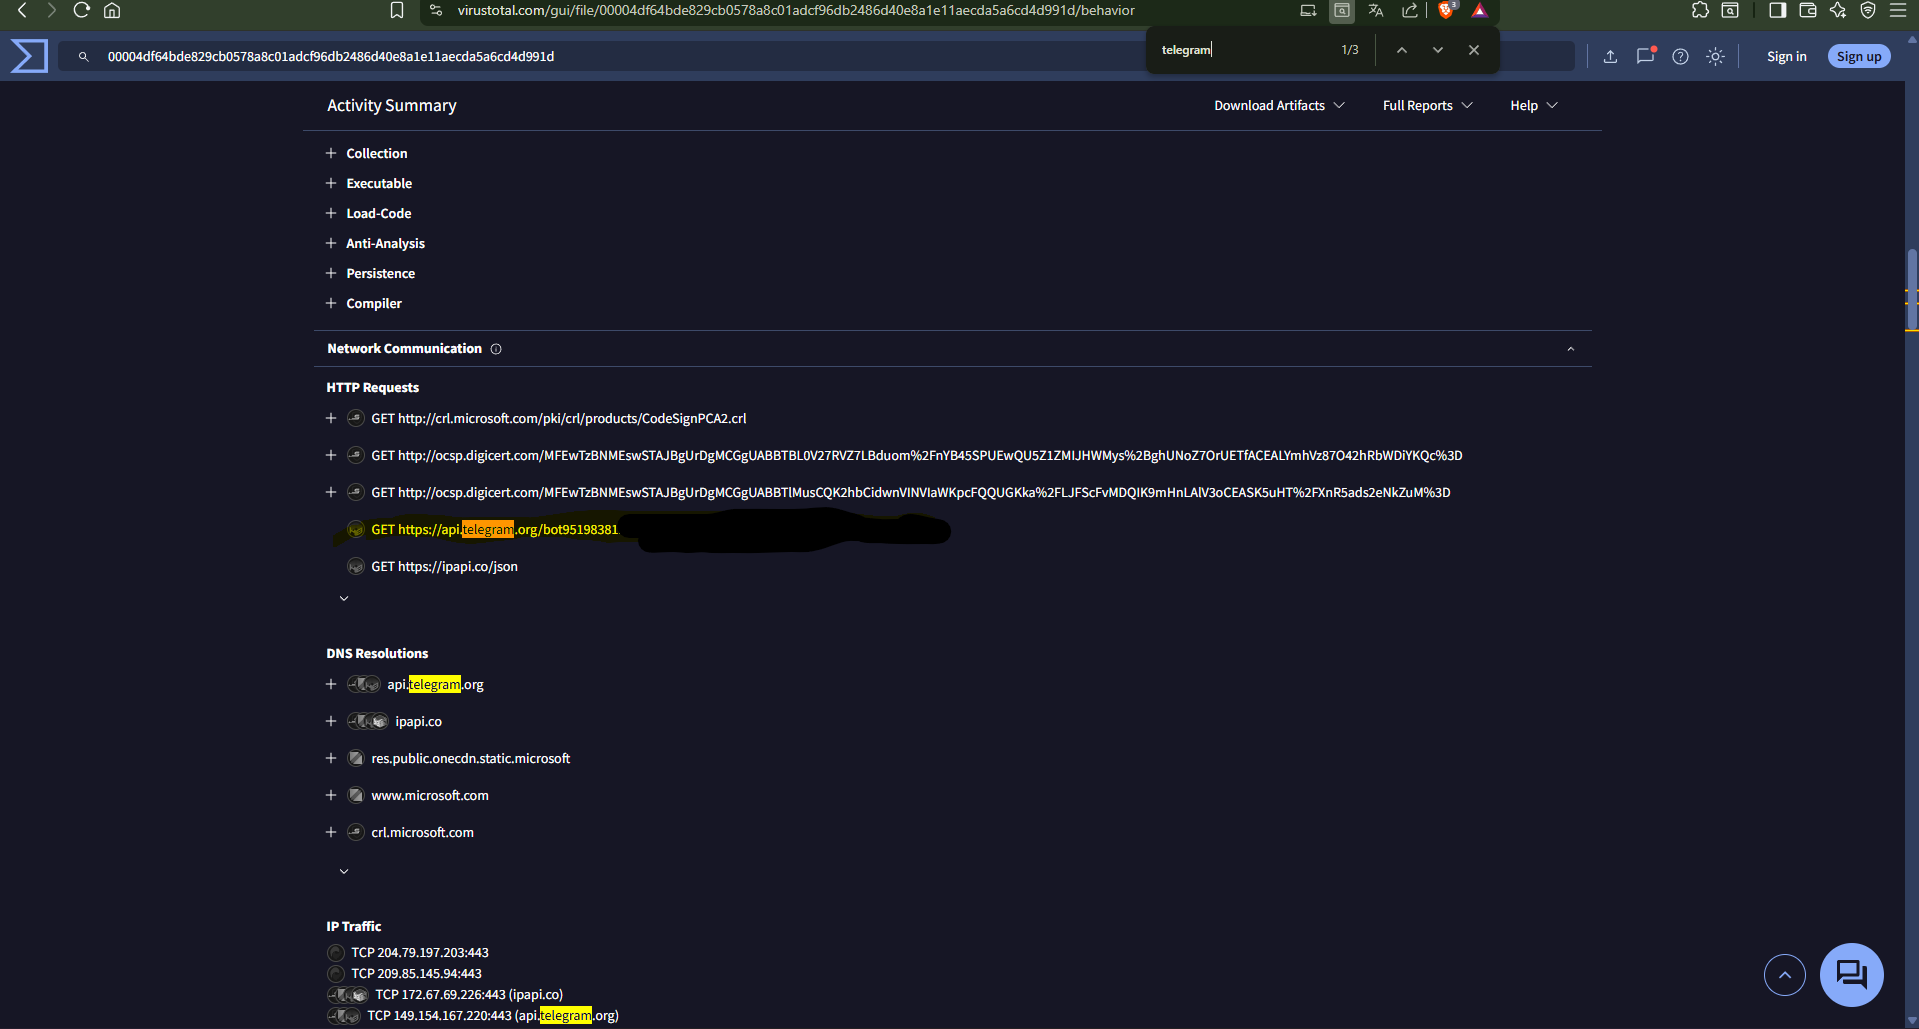1919x1029 pixels.
Task: Toggle browser sidebar panel icon
Action: [x=1777, y=10]
